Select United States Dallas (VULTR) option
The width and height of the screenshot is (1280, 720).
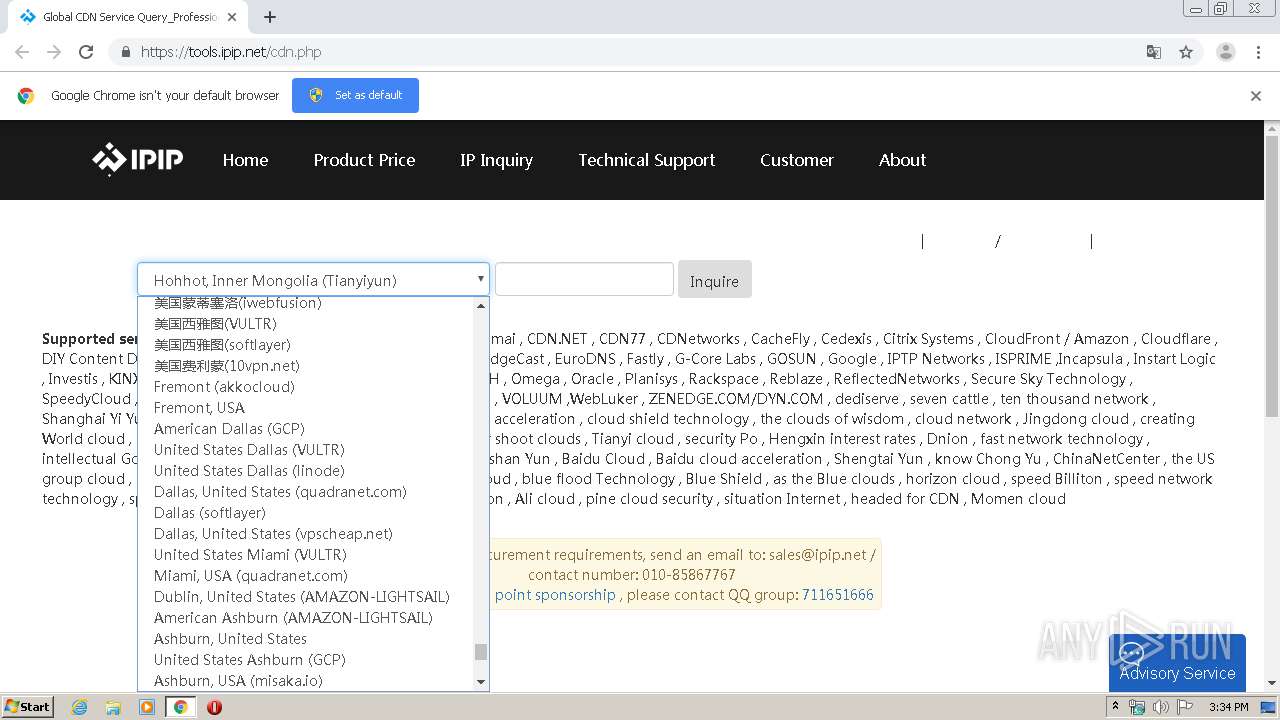[x=306, y=450]
